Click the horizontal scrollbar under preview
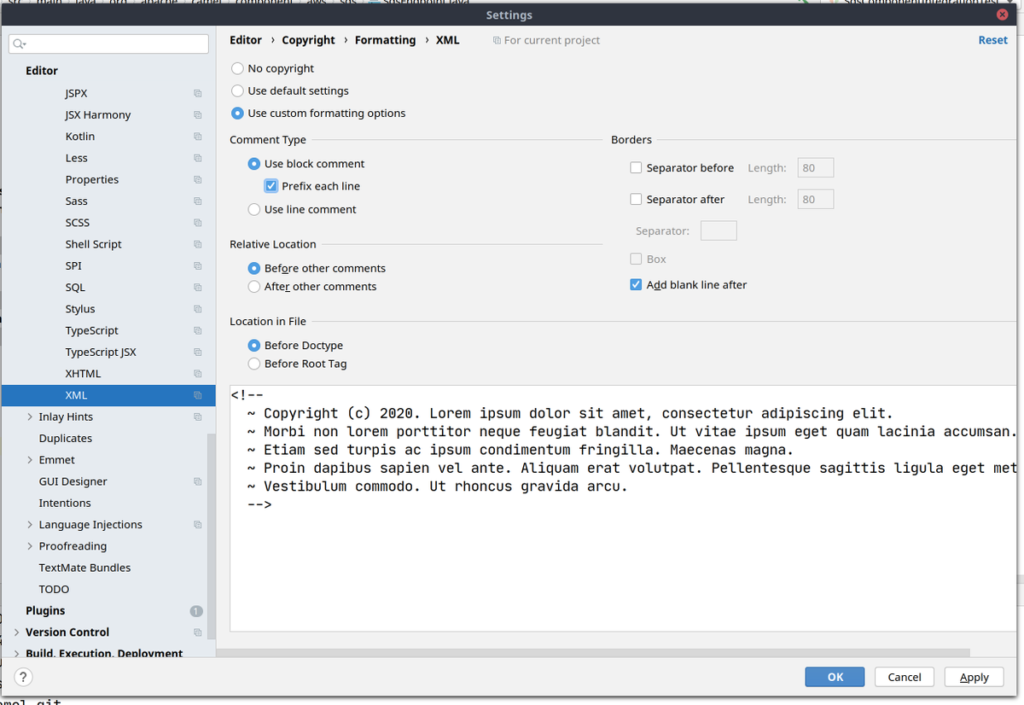 tap(593, 652)
